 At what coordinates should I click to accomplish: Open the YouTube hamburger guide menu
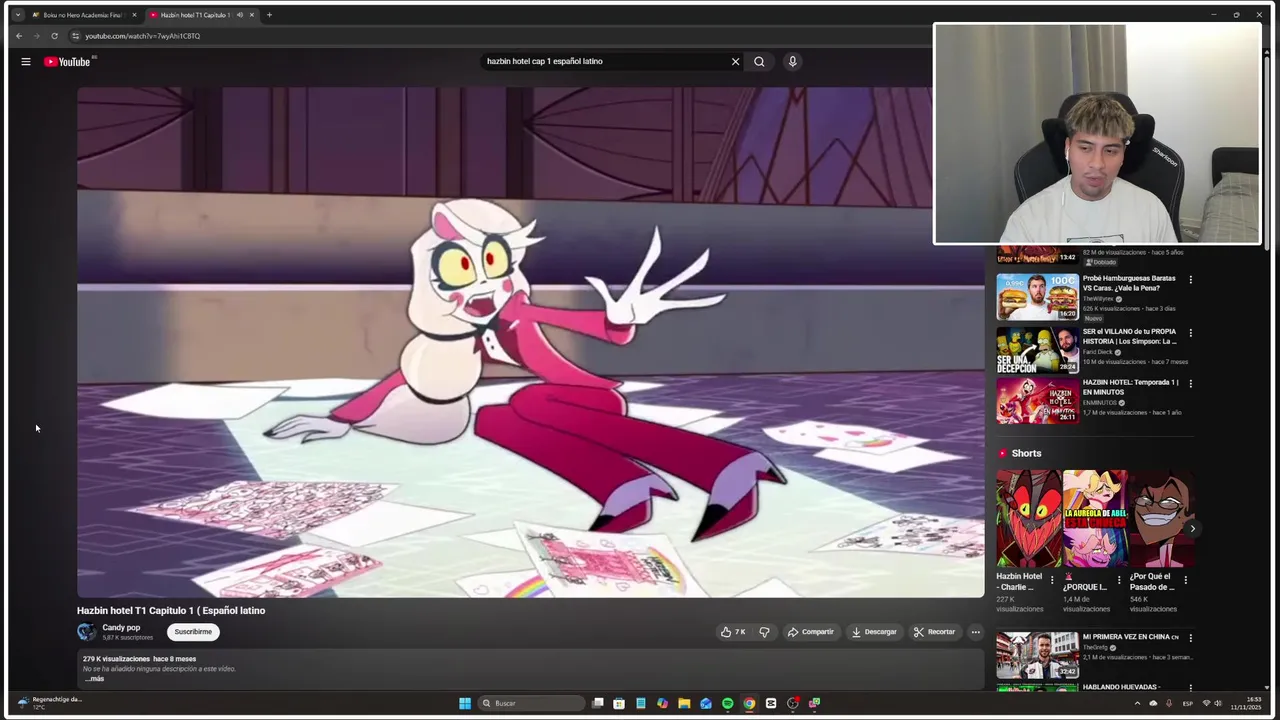[x=26, y=62]
